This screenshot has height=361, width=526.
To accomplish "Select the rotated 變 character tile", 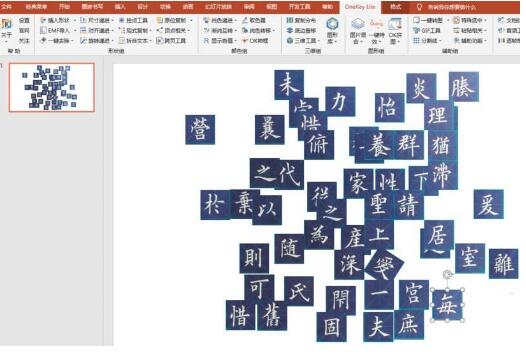I will pyautogui.click(x=384, y=264).
